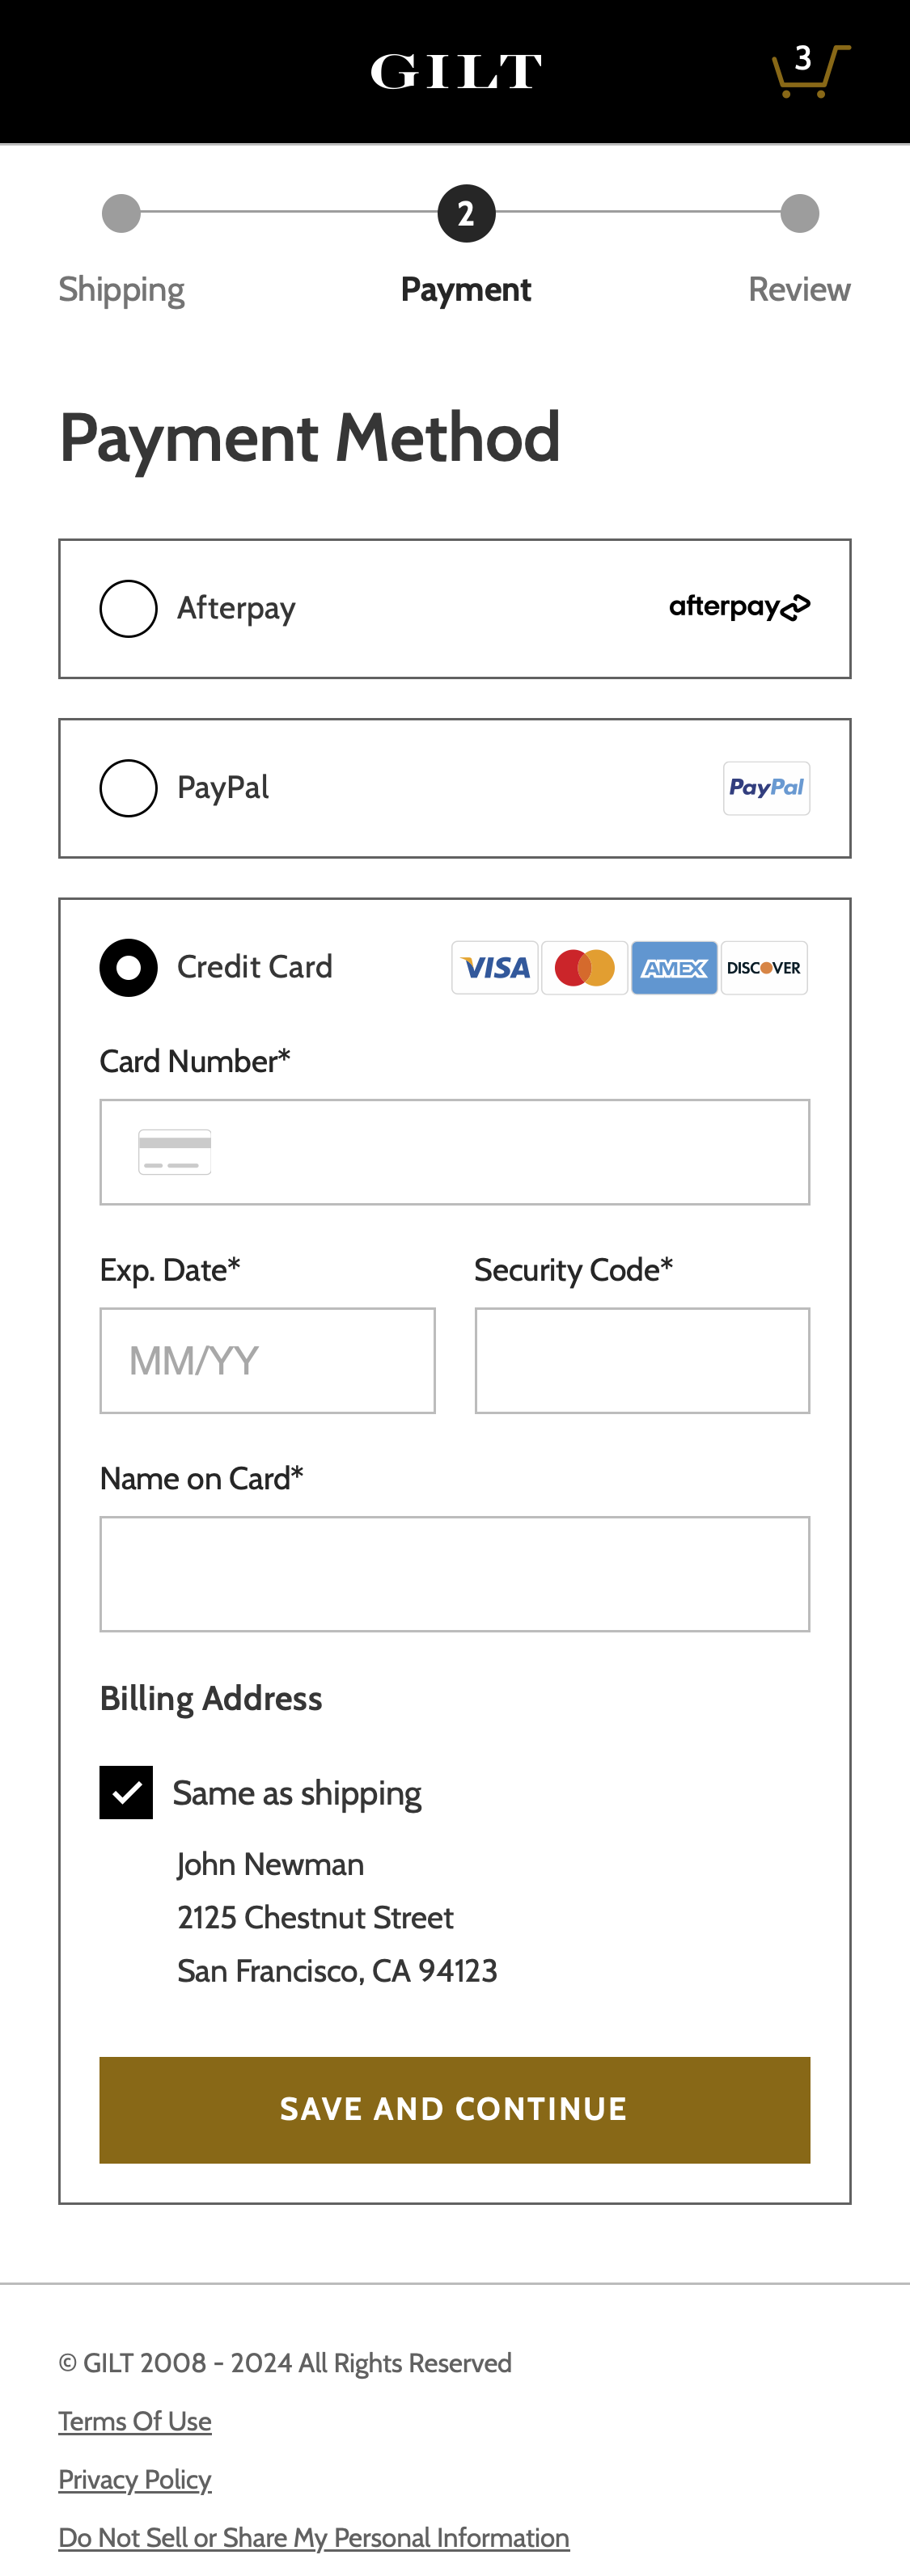Open the Terms Of Use link
The height and width of the screenshot is (2576, 910).
pyautogui.click(x=134, y=2422)
